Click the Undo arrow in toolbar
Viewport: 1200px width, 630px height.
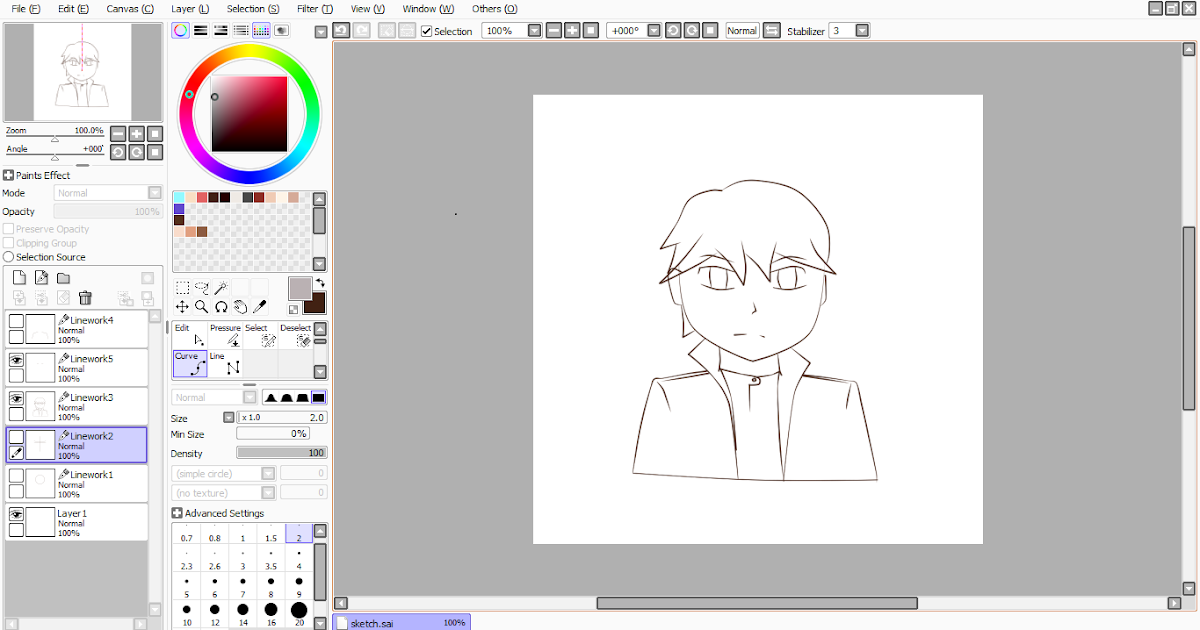(x=341, y=31)
